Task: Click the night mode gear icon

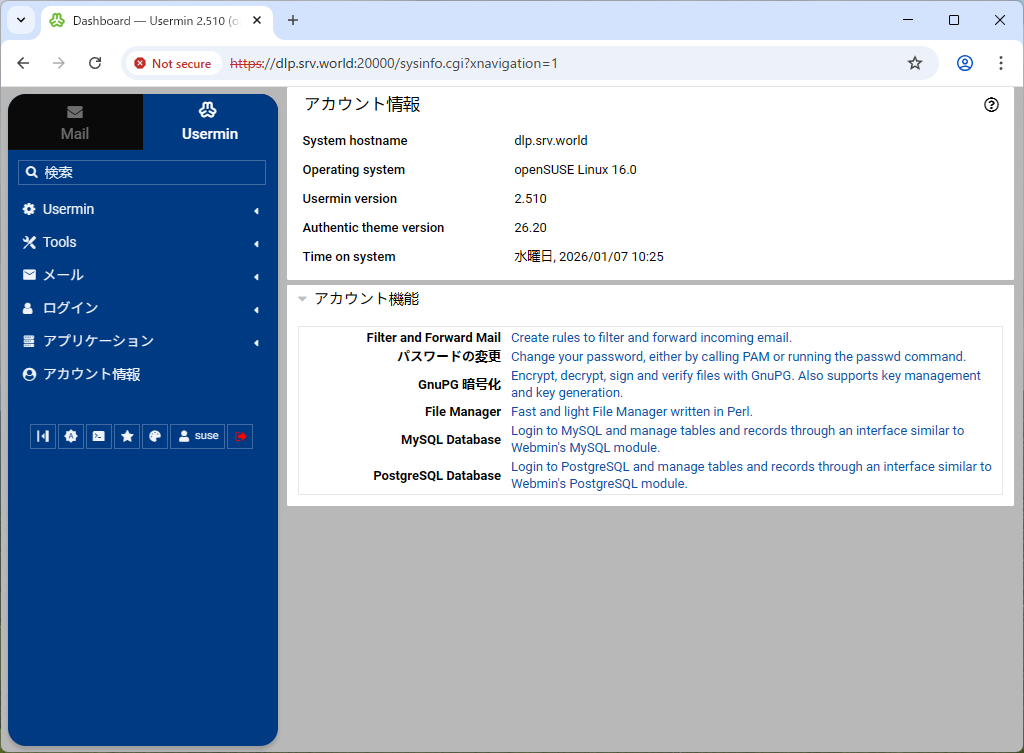Action: click(x=71, y=436)
